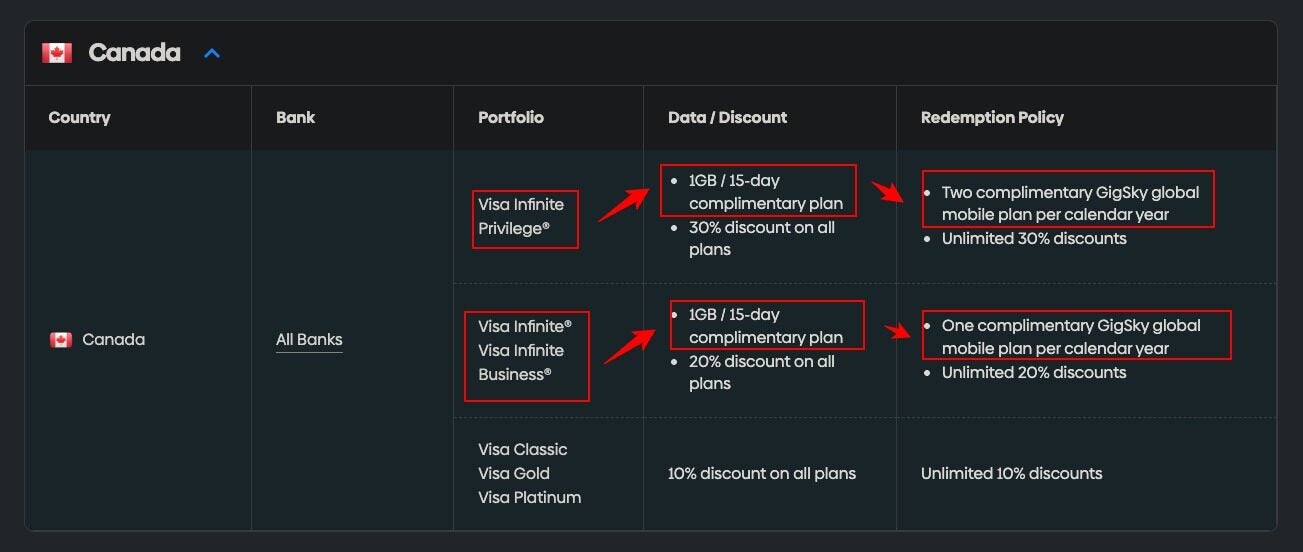
Task: Click the Redemption Policy column header
Action: pyautogui.click(x=992, y=117)
